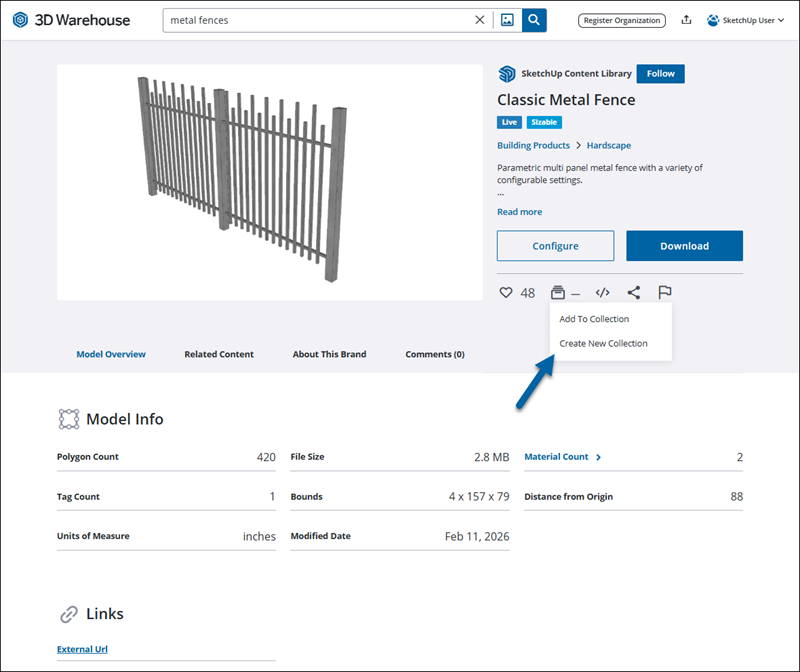800x672 pixels.
Task: Click the 3D Warehouse logo icon
Action: pos(20,20)
